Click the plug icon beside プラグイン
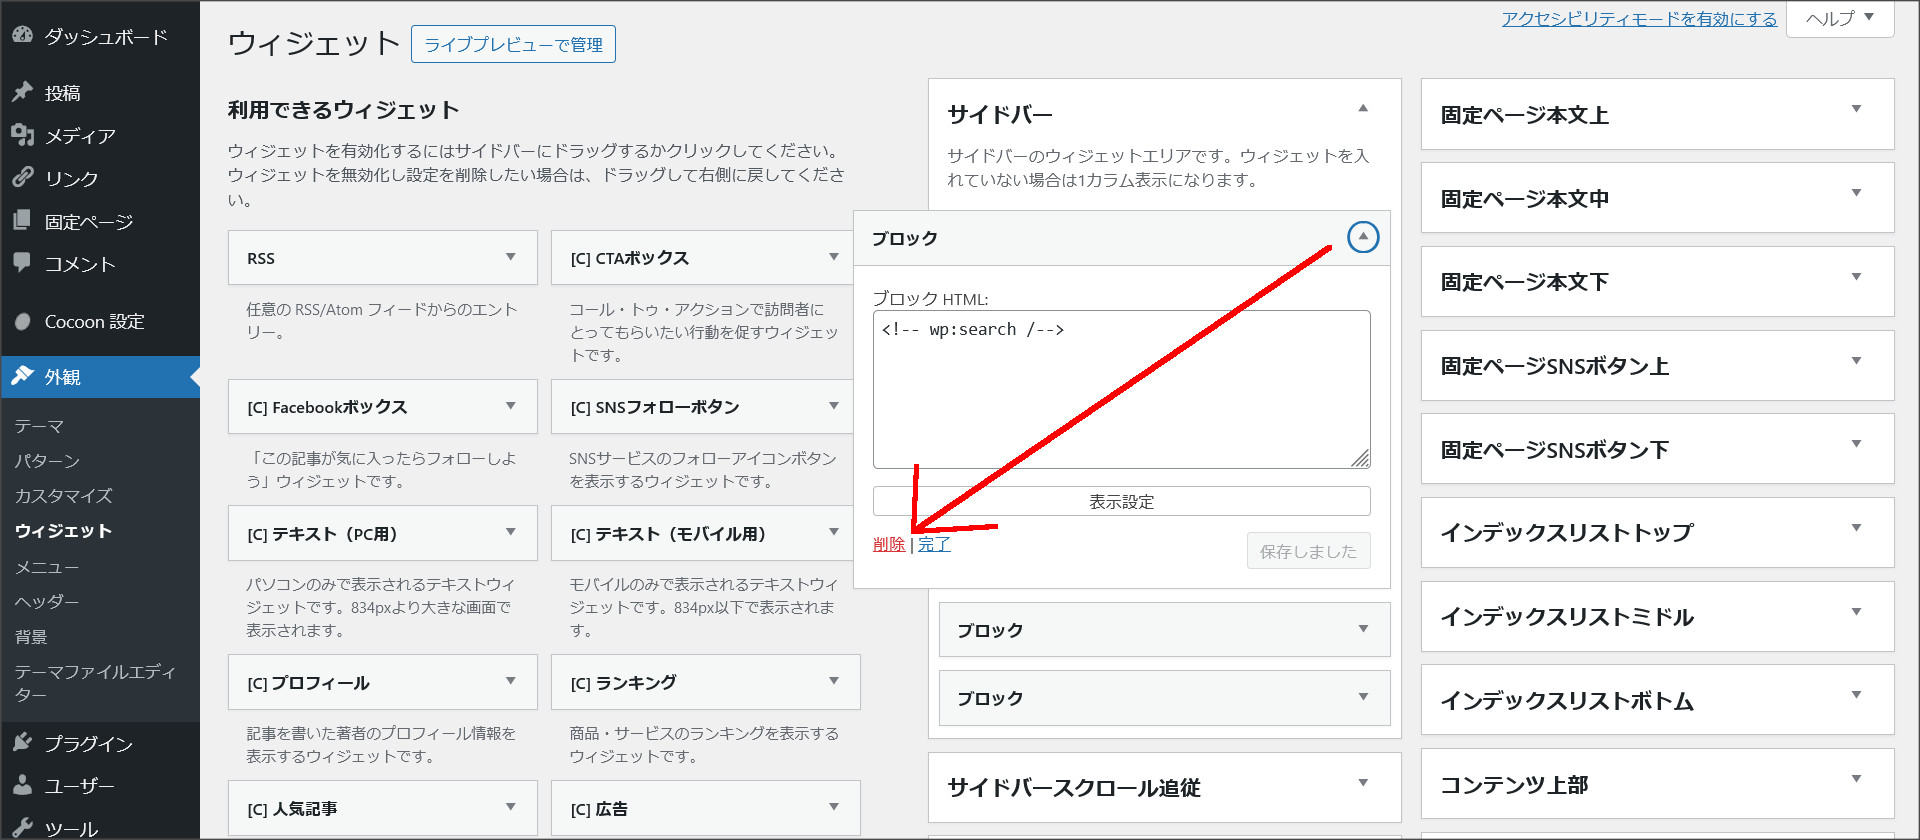This screenshot has height=840, width=1920. pos(22,743)
